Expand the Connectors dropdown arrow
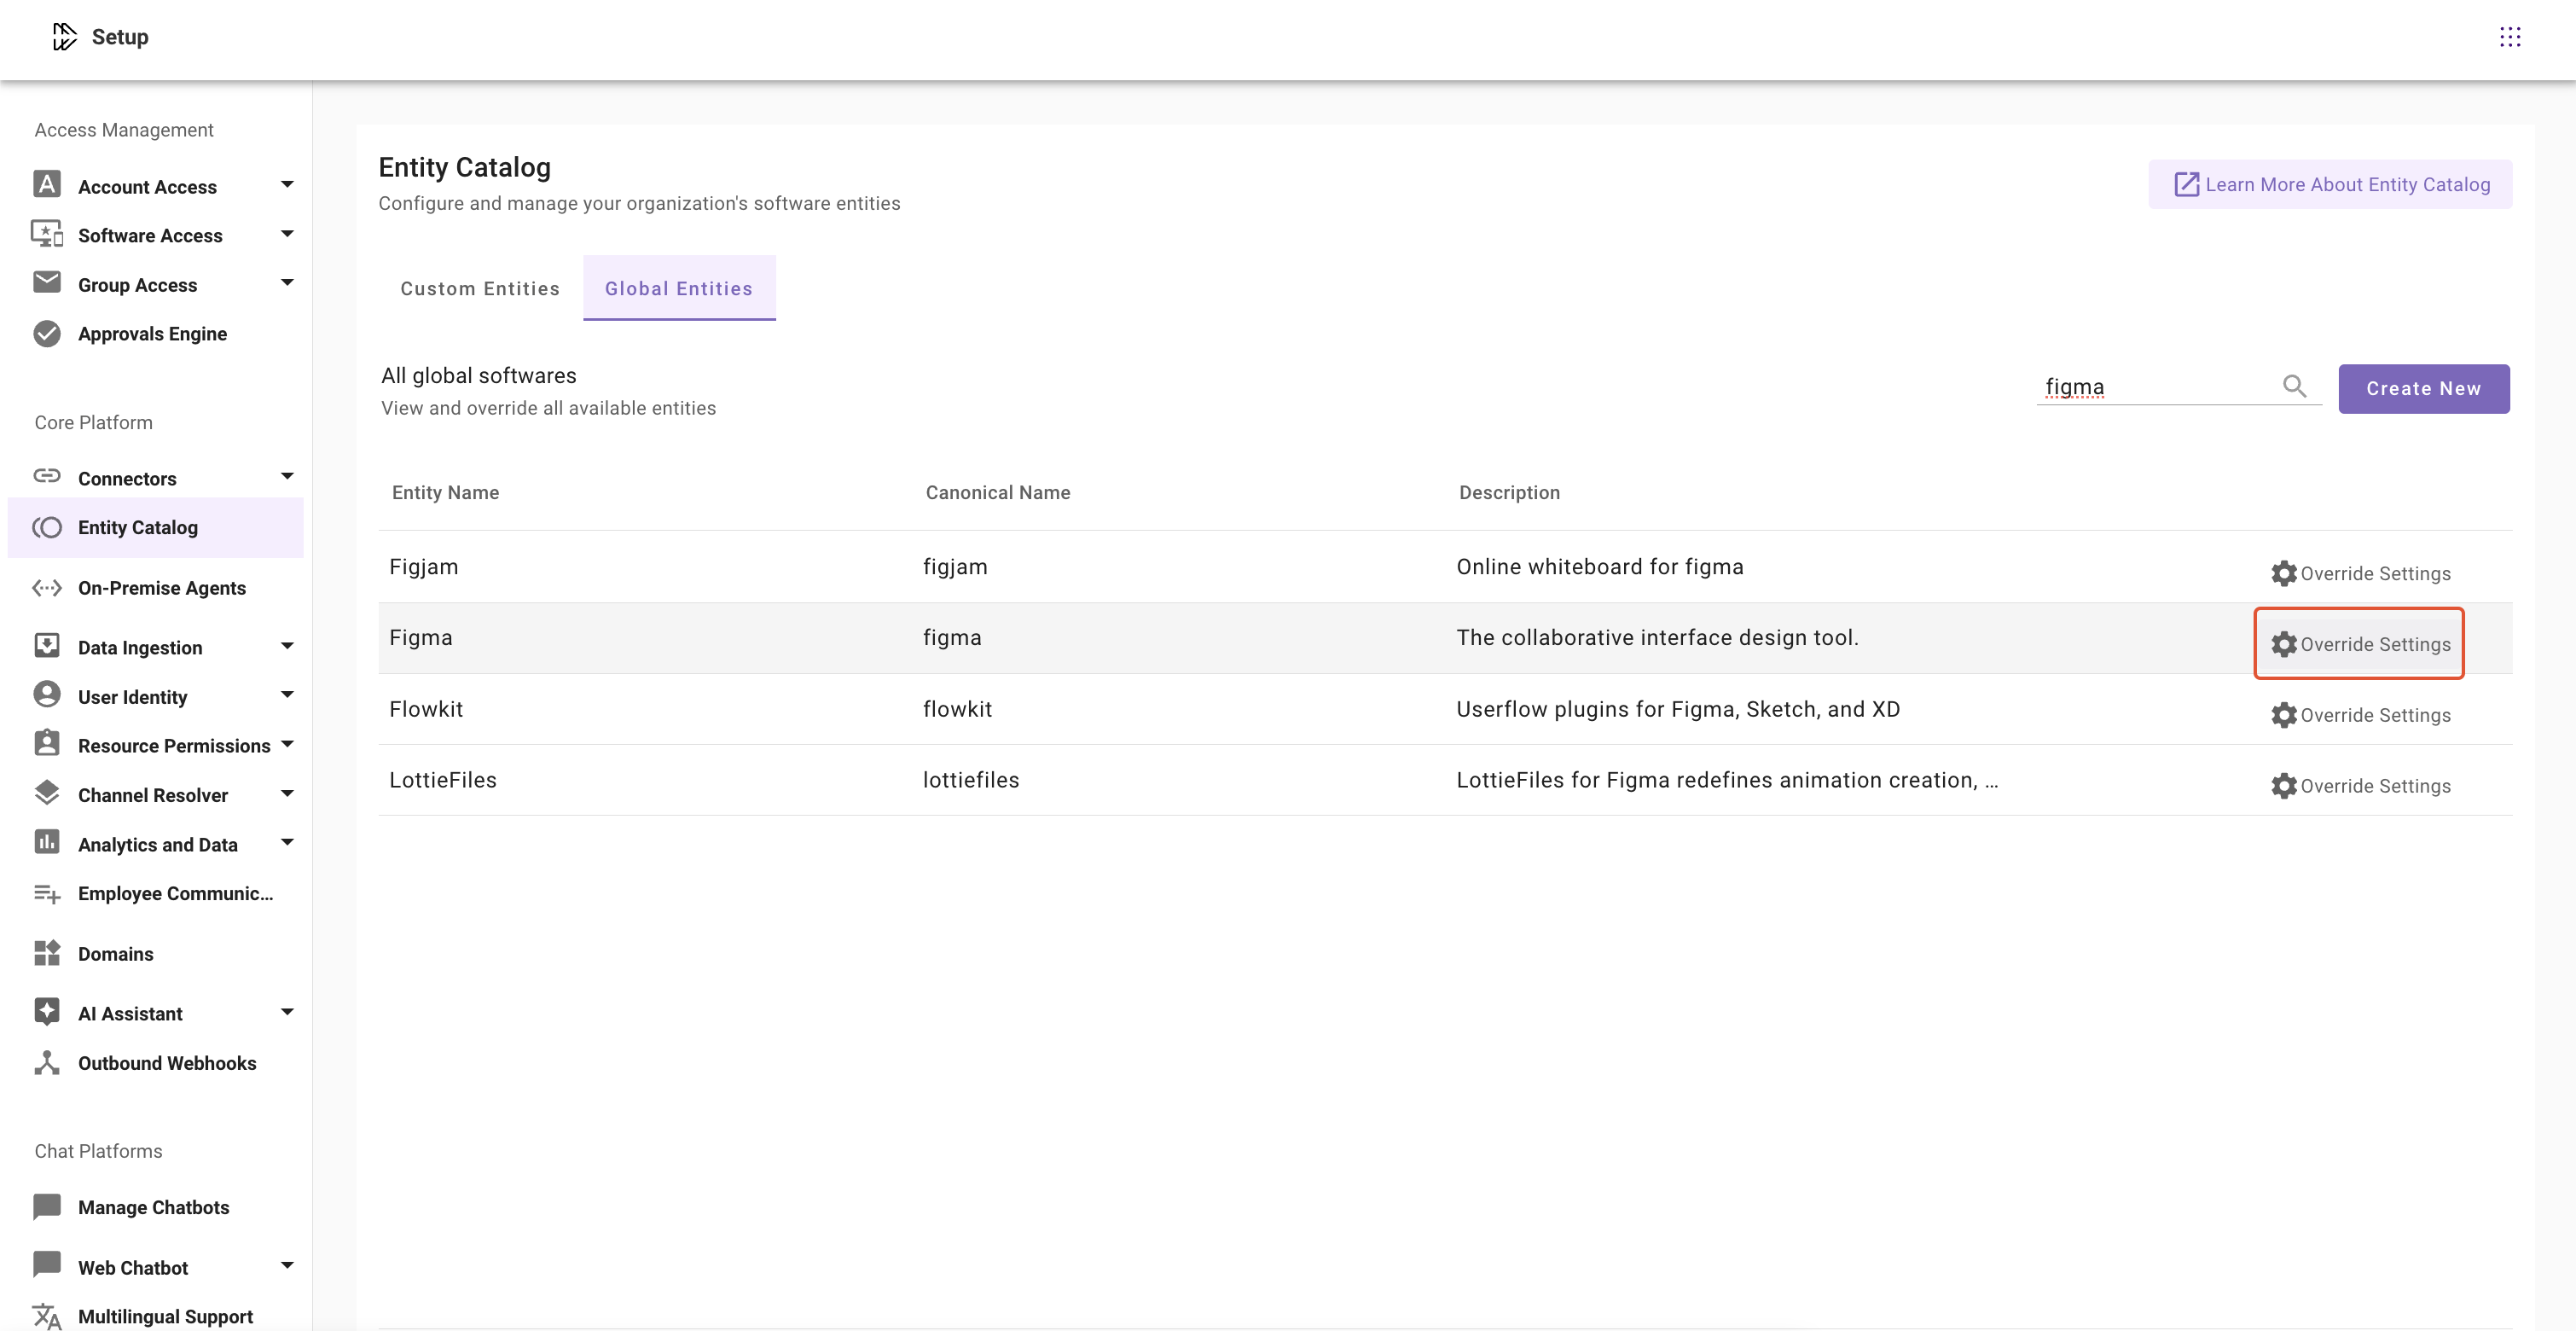2576x1331 pixels. (287, 477)
